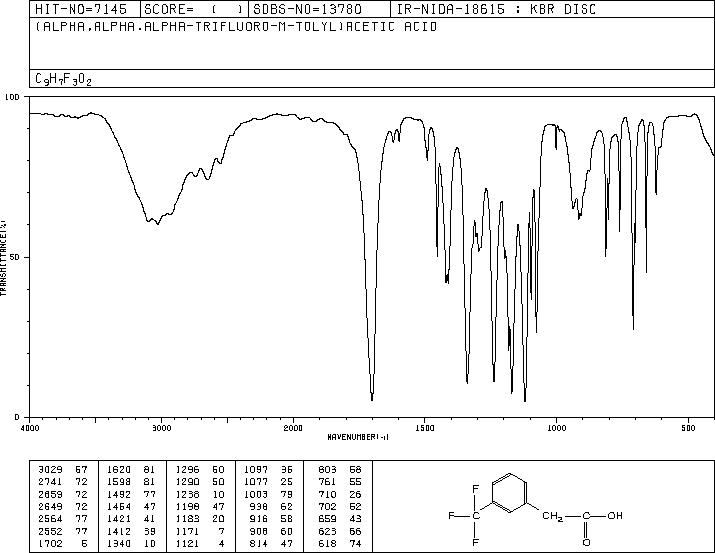The width and height of the screenshot is (715, 553).
Task: Click the OH group in the structure
Action: (x=615, y=516)
